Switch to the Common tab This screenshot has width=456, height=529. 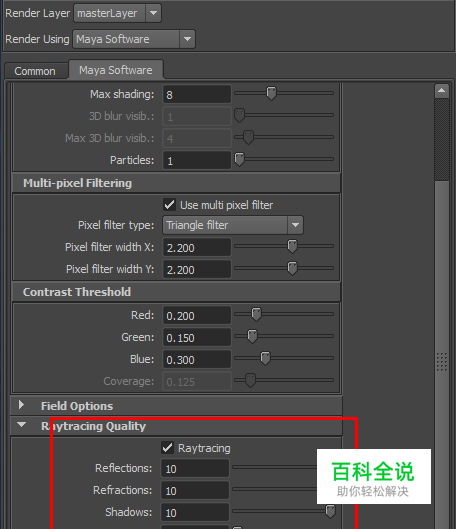tap(35, 71)
